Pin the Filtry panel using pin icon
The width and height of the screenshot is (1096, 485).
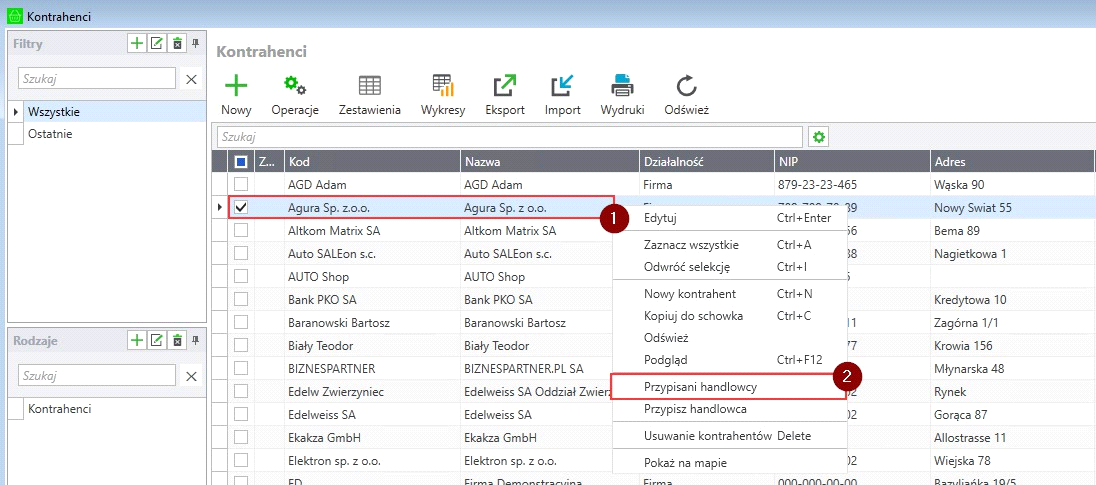pyautogui.click(x=196, y=43)
